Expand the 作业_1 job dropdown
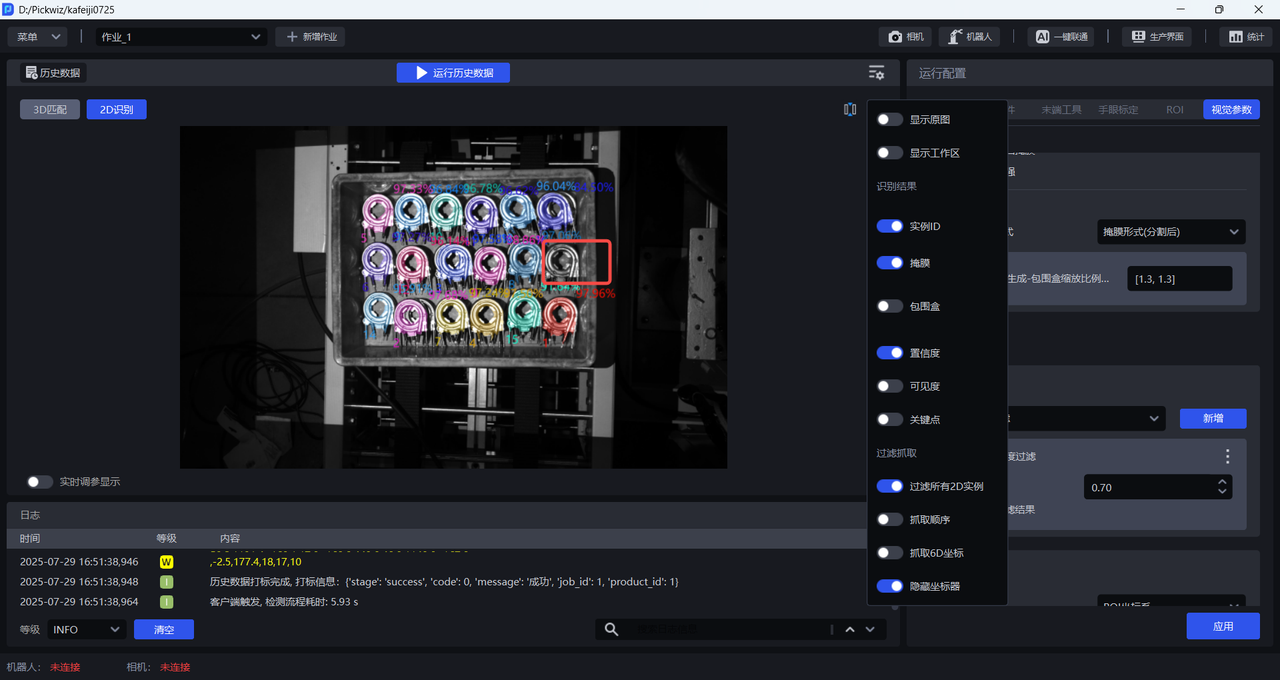Screen dimensions: 1280x680 [180, 37]
